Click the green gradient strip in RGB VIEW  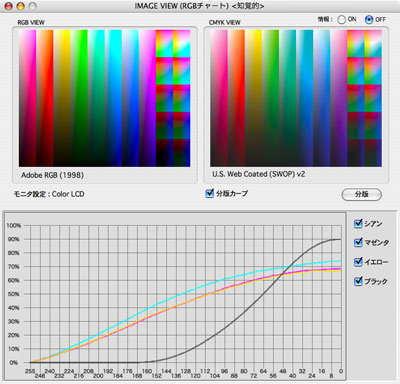pyautogui.click(x=79, y=98)
